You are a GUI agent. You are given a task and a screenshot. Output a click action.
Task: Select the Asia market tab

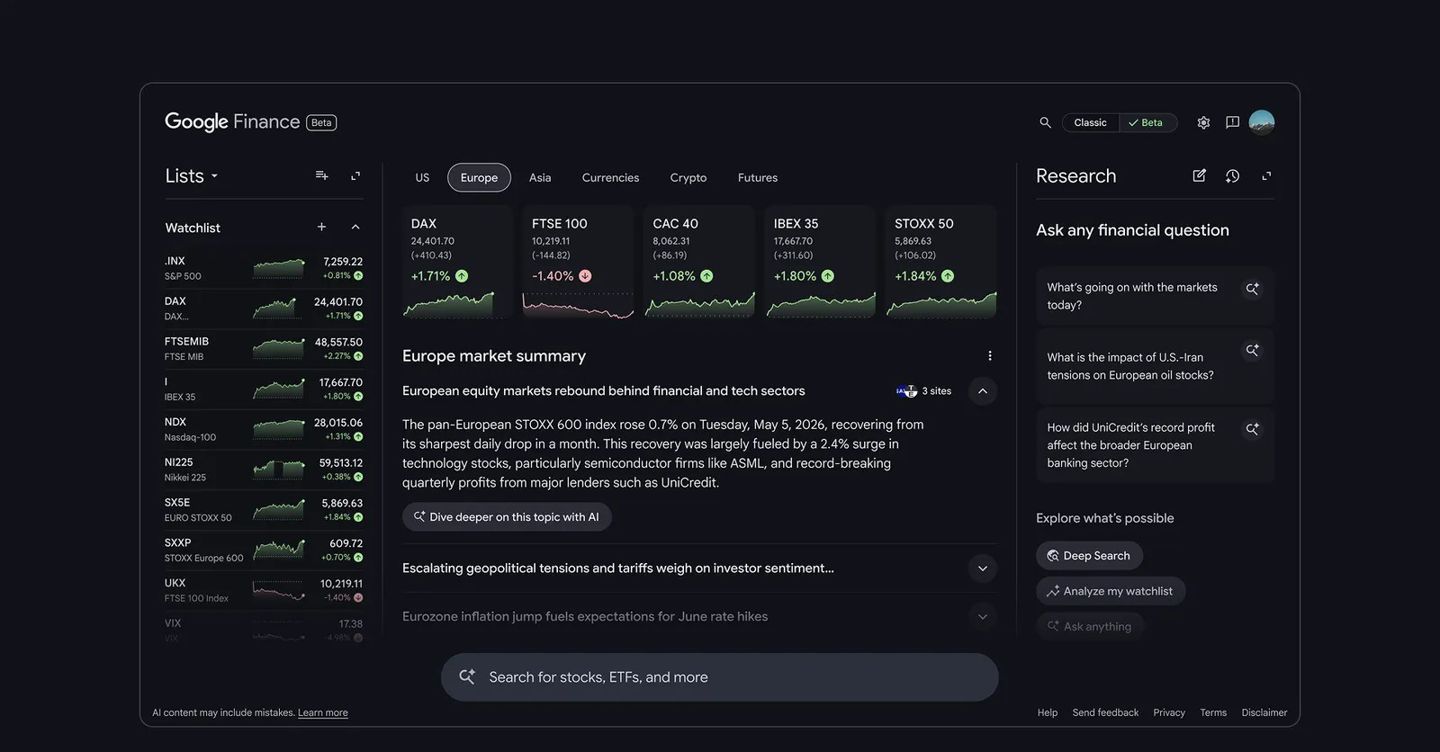pos(540,178)
